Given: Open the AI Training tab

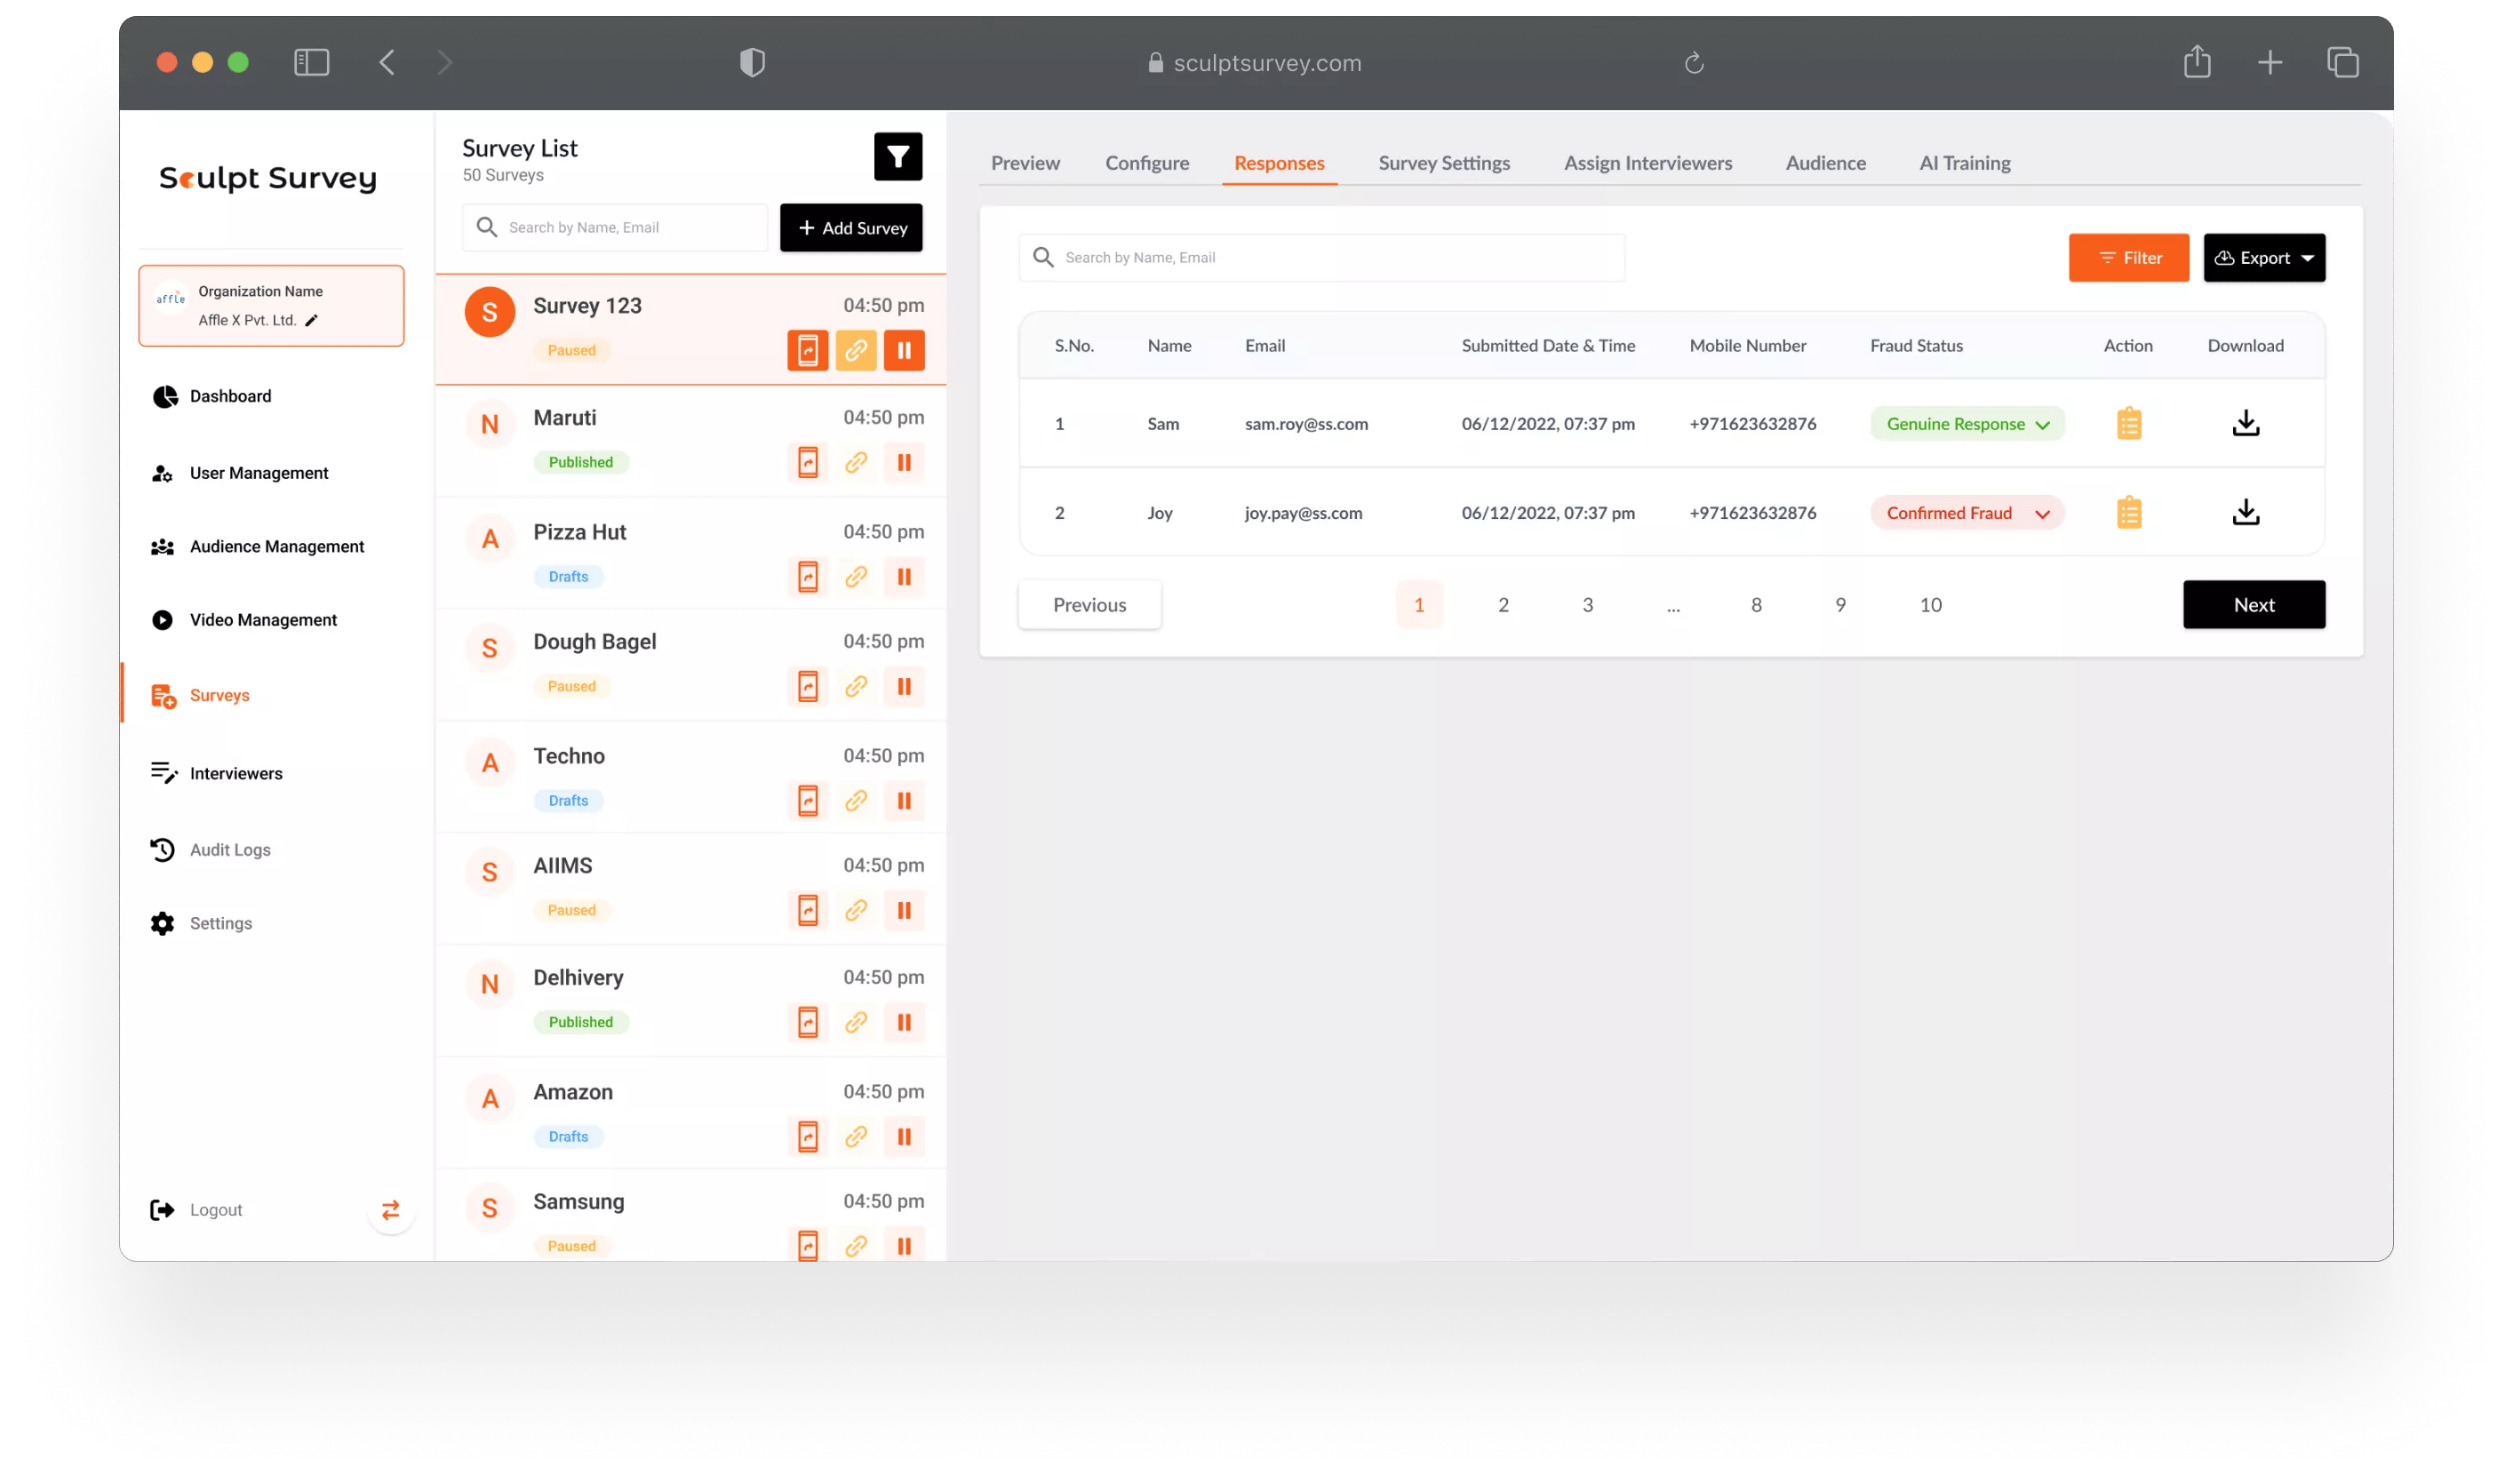Looking at the screenshot, I should click(x=1964, y=163).
